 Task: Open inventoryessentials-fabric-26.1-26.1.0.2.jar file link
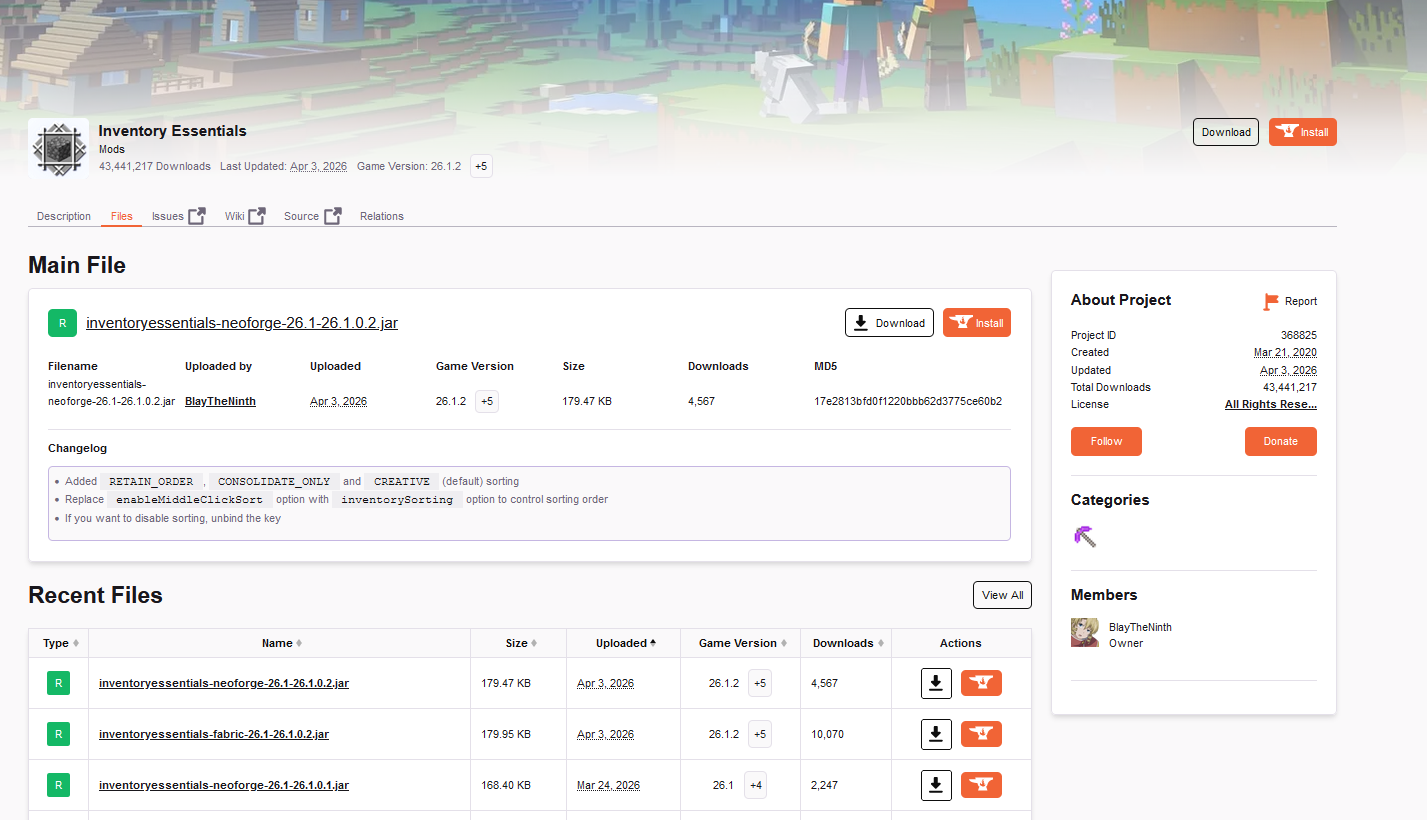pyautogui.click(x=214, y=734)
